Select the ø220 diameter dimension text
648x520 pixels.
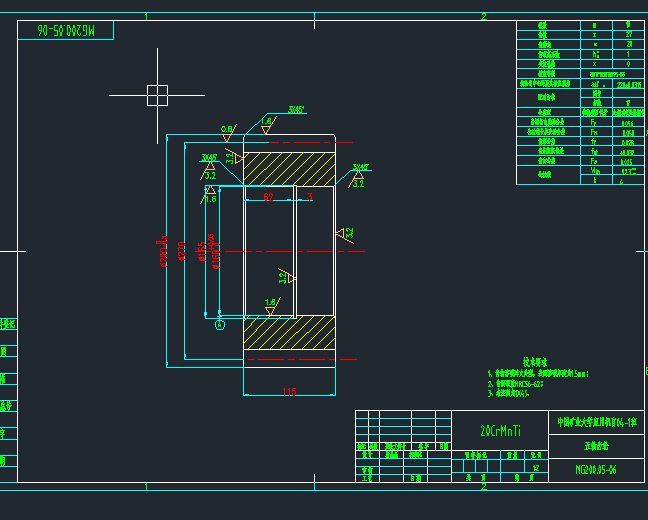181,251
